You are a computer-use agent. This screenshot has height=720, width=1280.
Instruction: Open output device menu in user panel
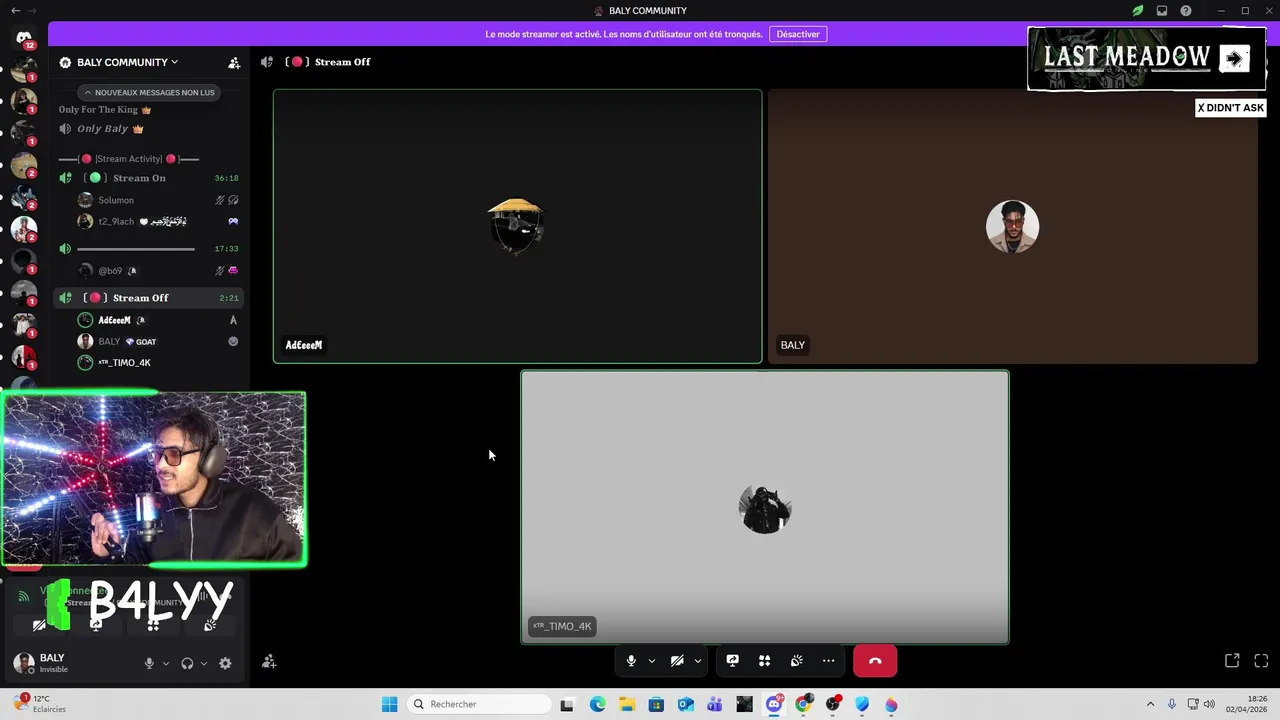click(204, 663)
